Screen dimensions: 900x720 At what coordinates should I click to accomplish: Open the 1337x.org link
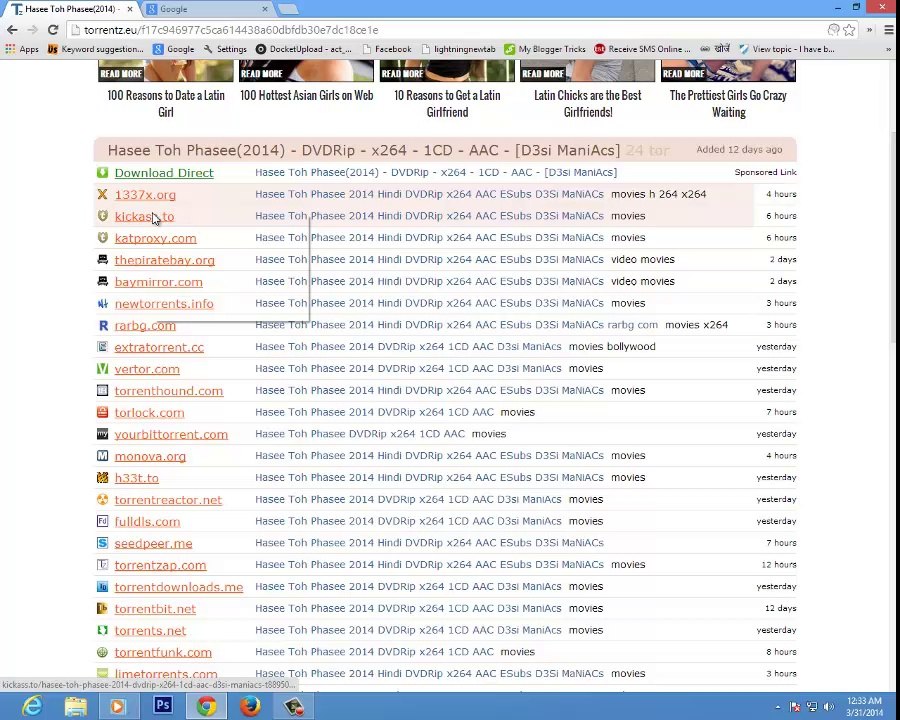pos(145,195)
